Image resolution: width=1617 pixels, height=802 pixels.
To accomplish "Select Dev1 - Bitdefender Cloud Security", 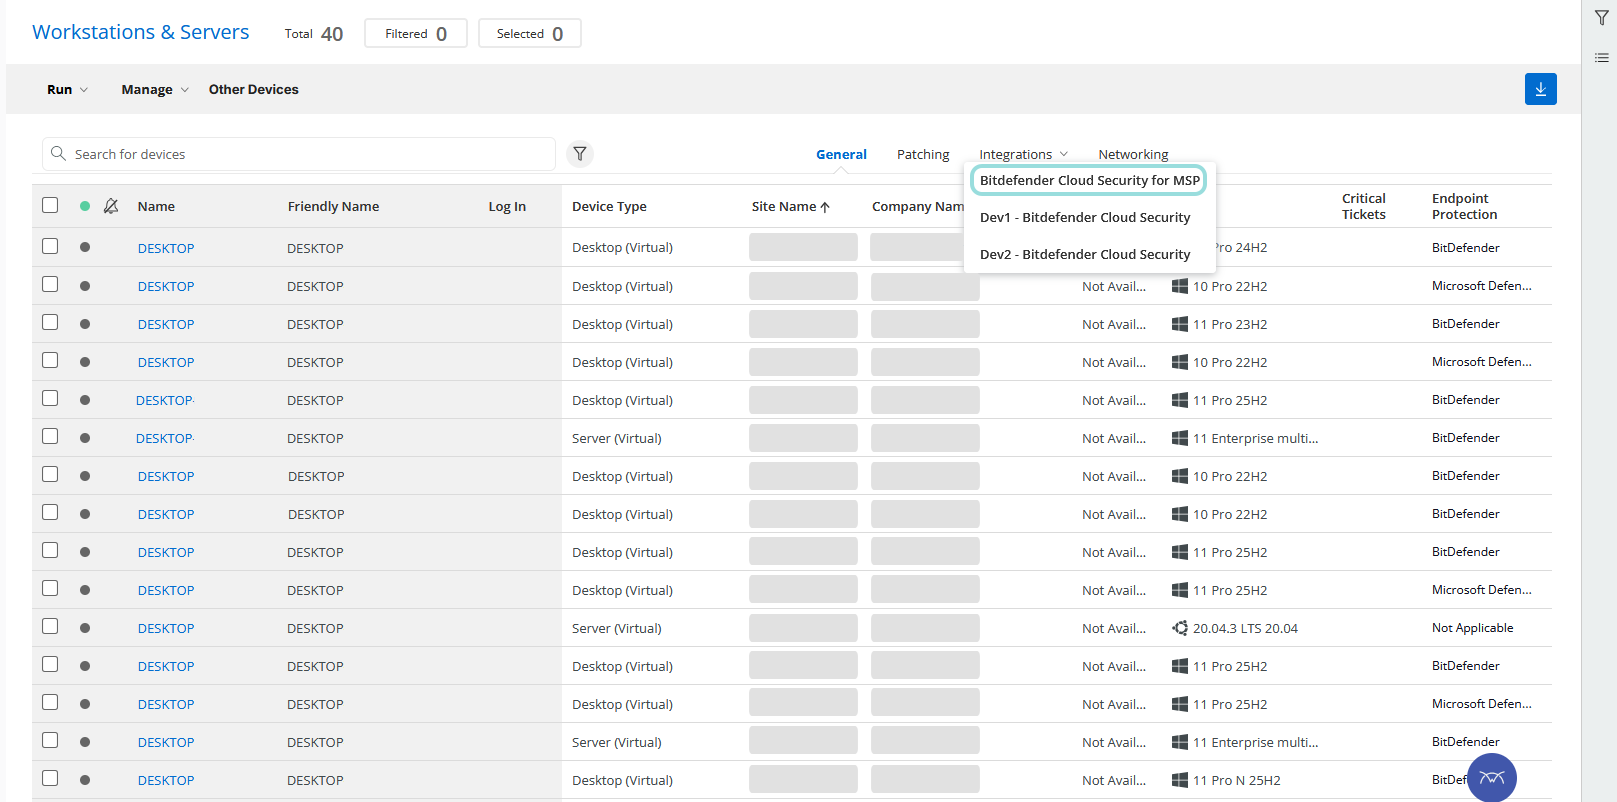I will coord(1085,217).
